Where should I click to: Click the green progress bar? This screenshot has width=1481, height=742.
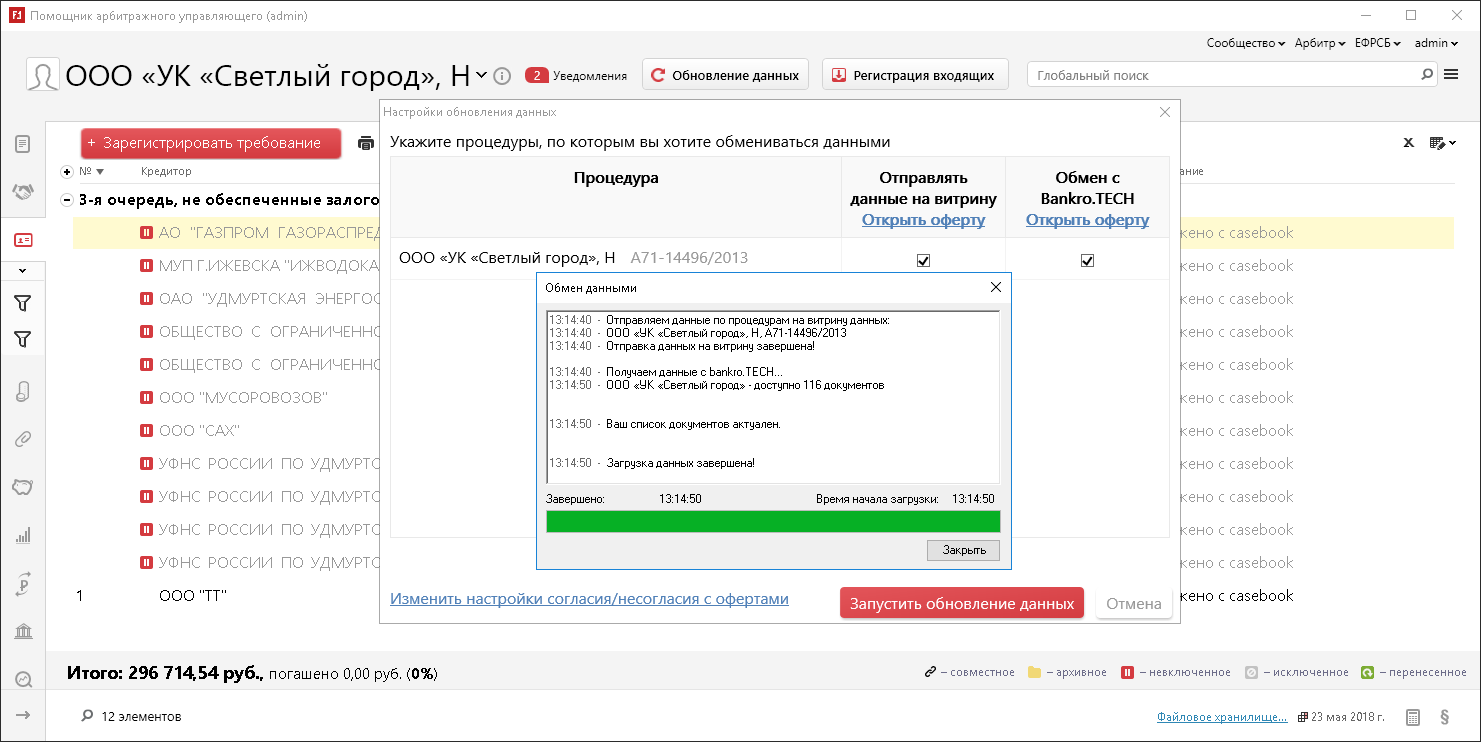tap(772, 521)
